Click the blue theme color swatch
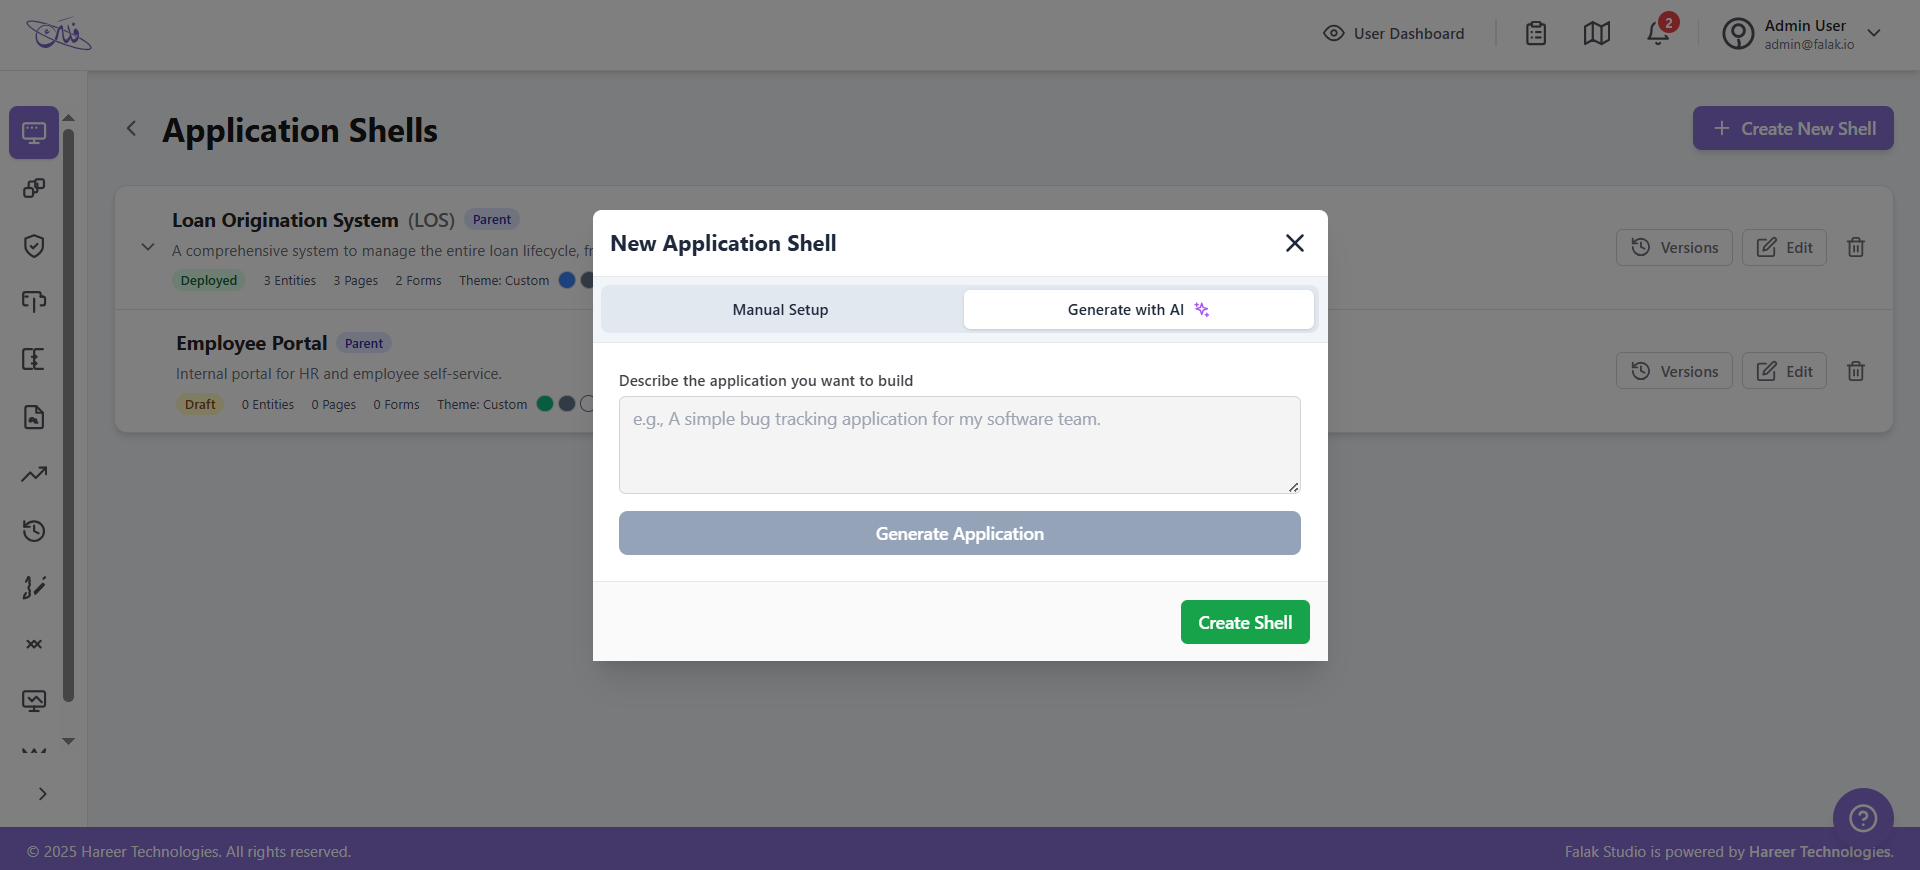Viewport: 1920px width, 870px height. 567,280
